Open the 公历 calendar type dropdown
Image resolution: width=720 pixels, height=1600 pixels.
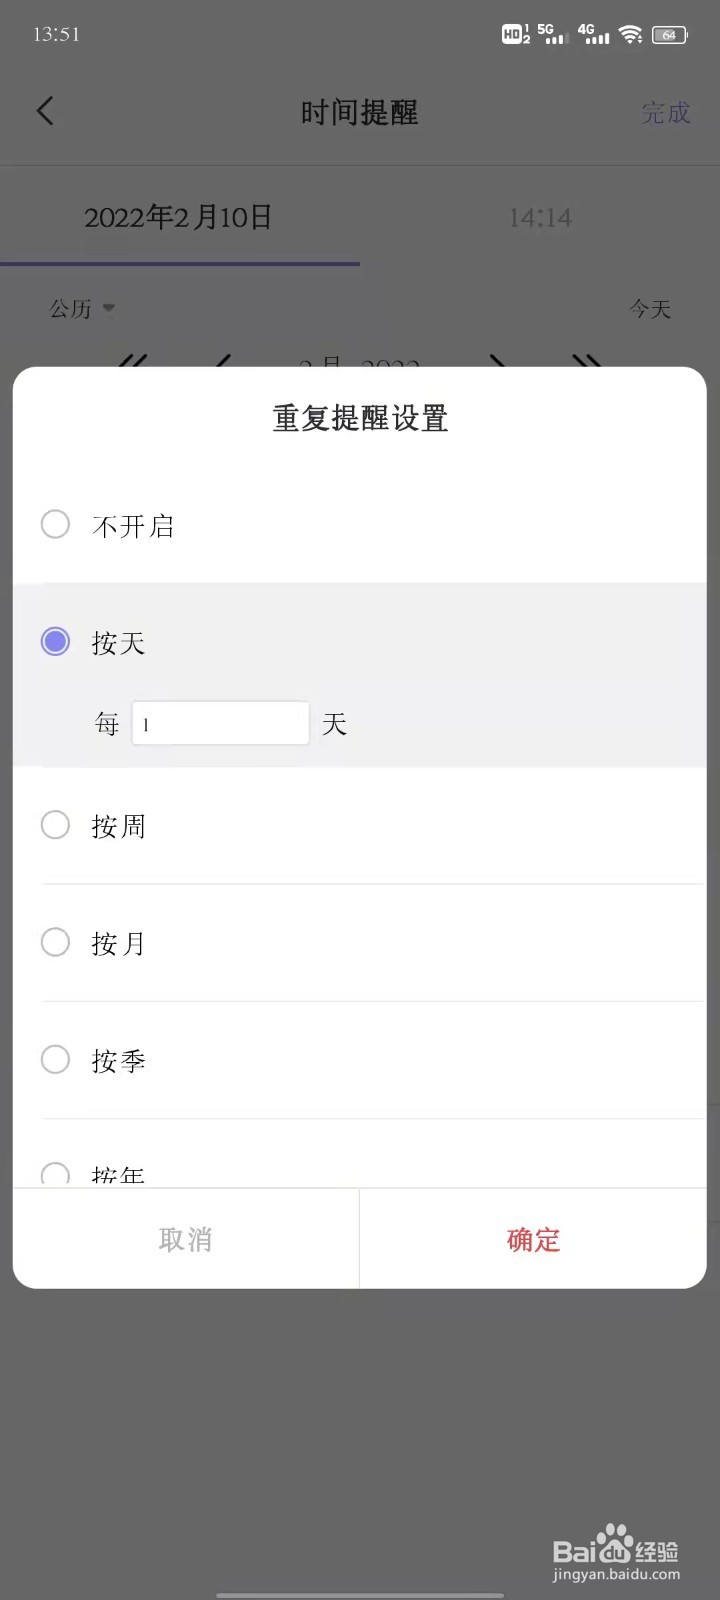pyautogui.click(x=82, y=309)
